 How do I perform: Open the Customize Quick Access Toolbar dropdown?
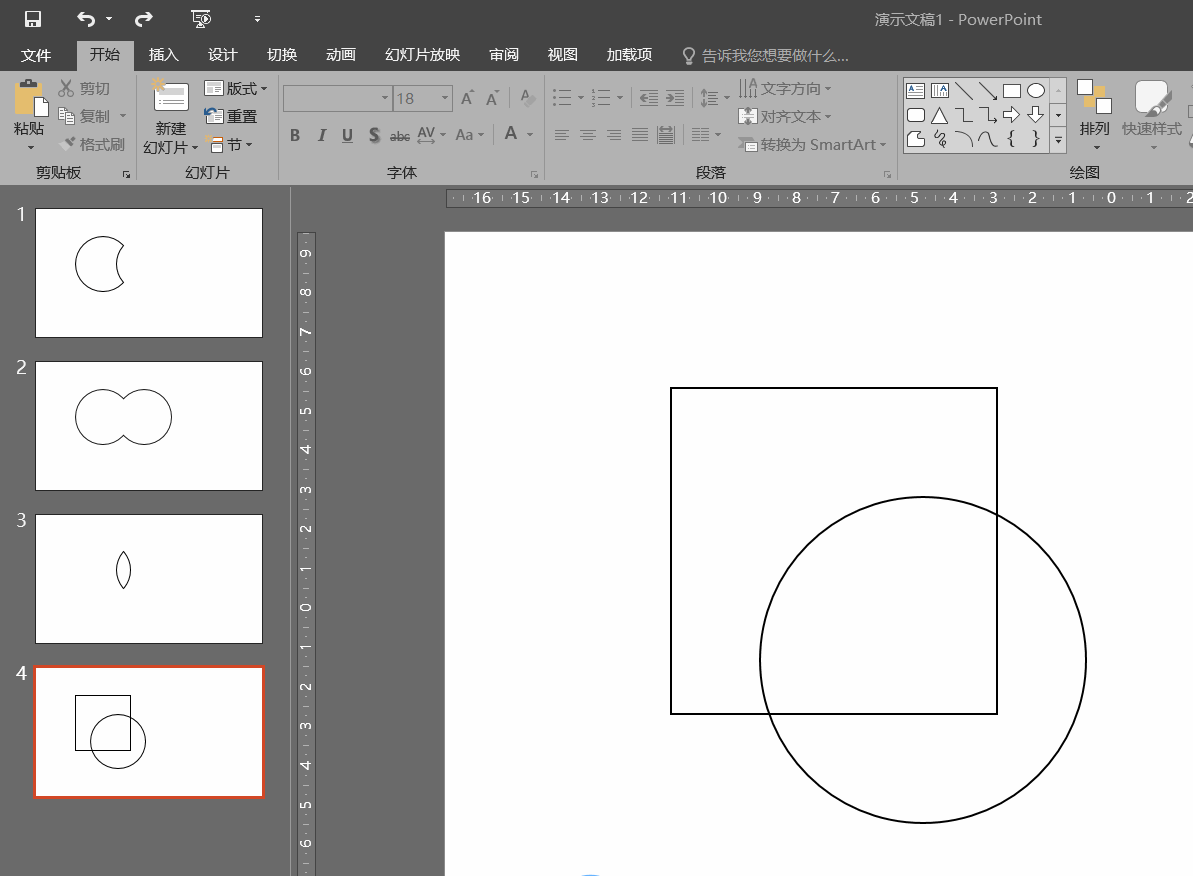257,19
